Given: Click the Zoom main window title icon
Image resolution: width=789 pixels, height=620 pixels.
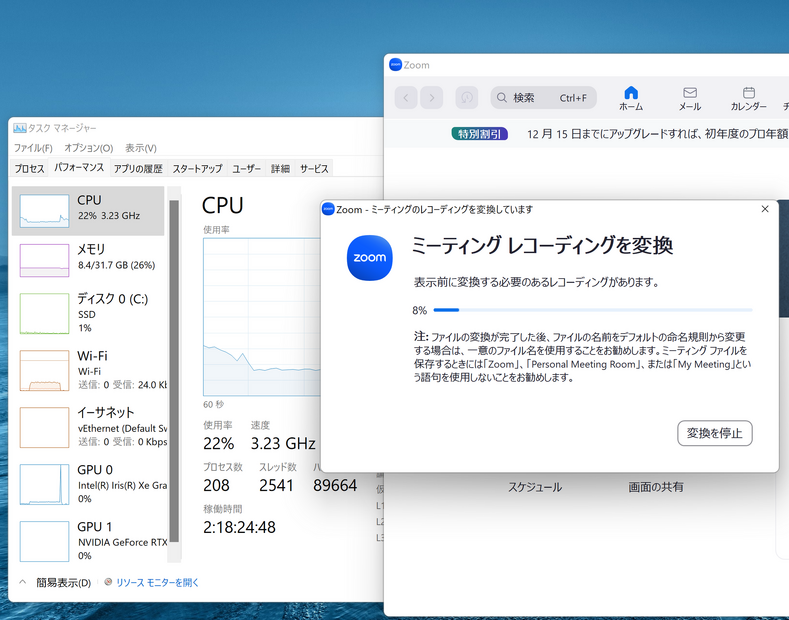Looking at the screenshot, I should (x=396, y=65).
